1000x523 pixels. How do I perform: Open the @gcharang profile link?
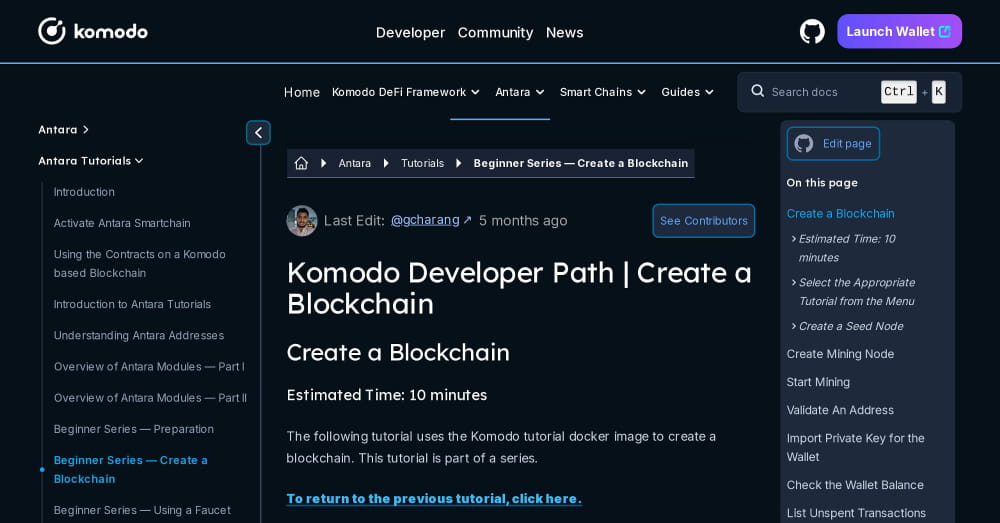tap(425, 220)
